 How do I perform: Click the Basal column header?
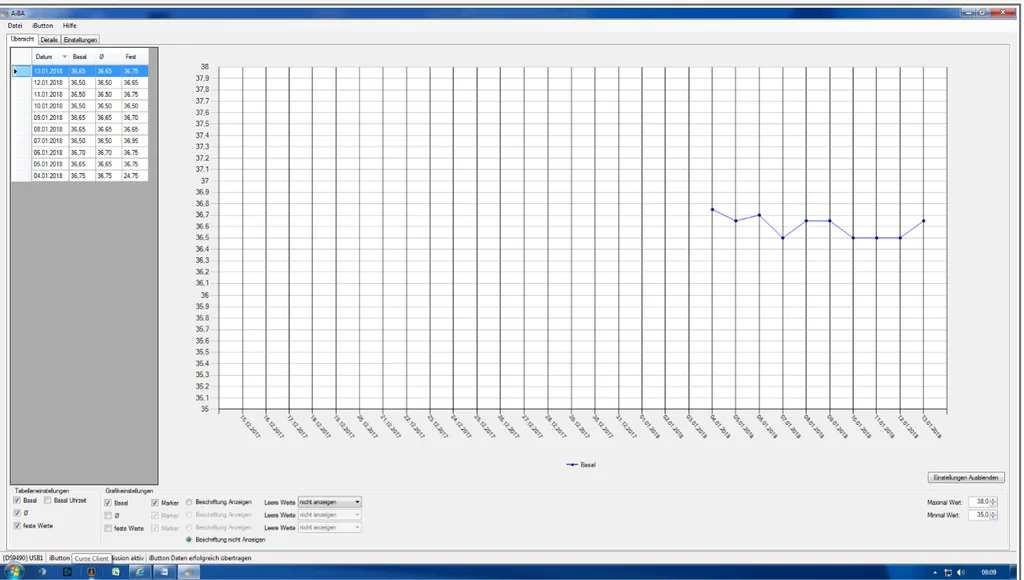point(80,57)
